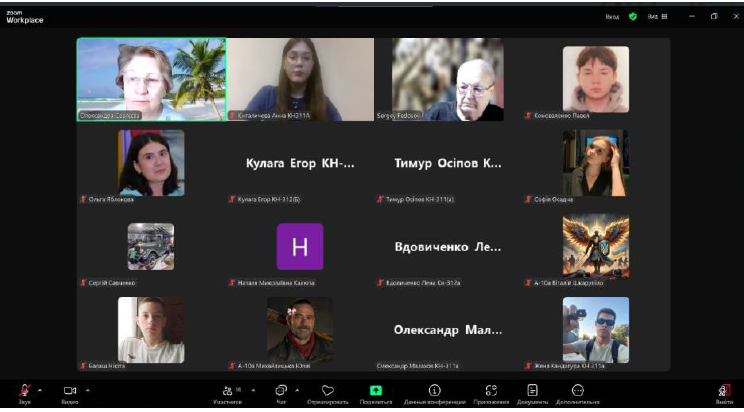This screenshot has width=744, height=412.
Task: Select Енгаличева Анна's video tile
Action: (x=300, y=79)
